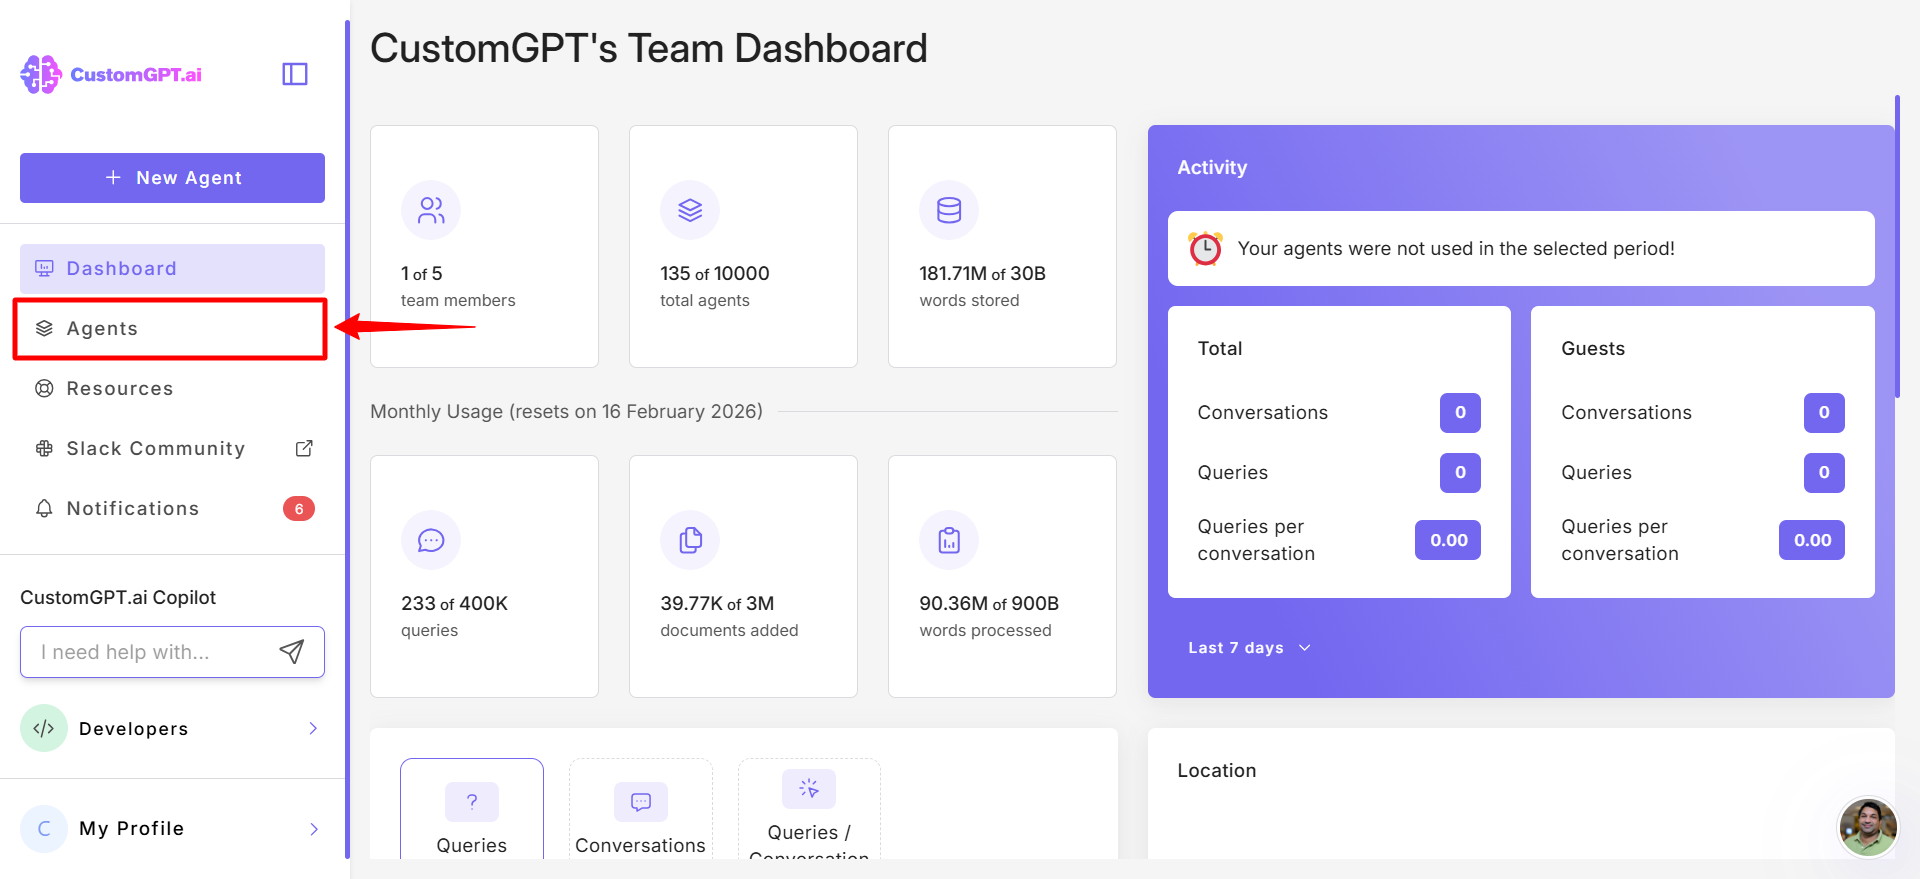This screenshot has width=1920, height=879.
Task: Click the Dashboard monitor icon
Action: point(44,269)
